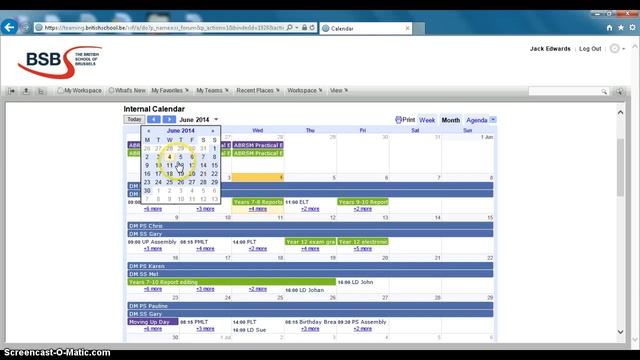Select June 15 in mini calendar

tap(214, 165)
